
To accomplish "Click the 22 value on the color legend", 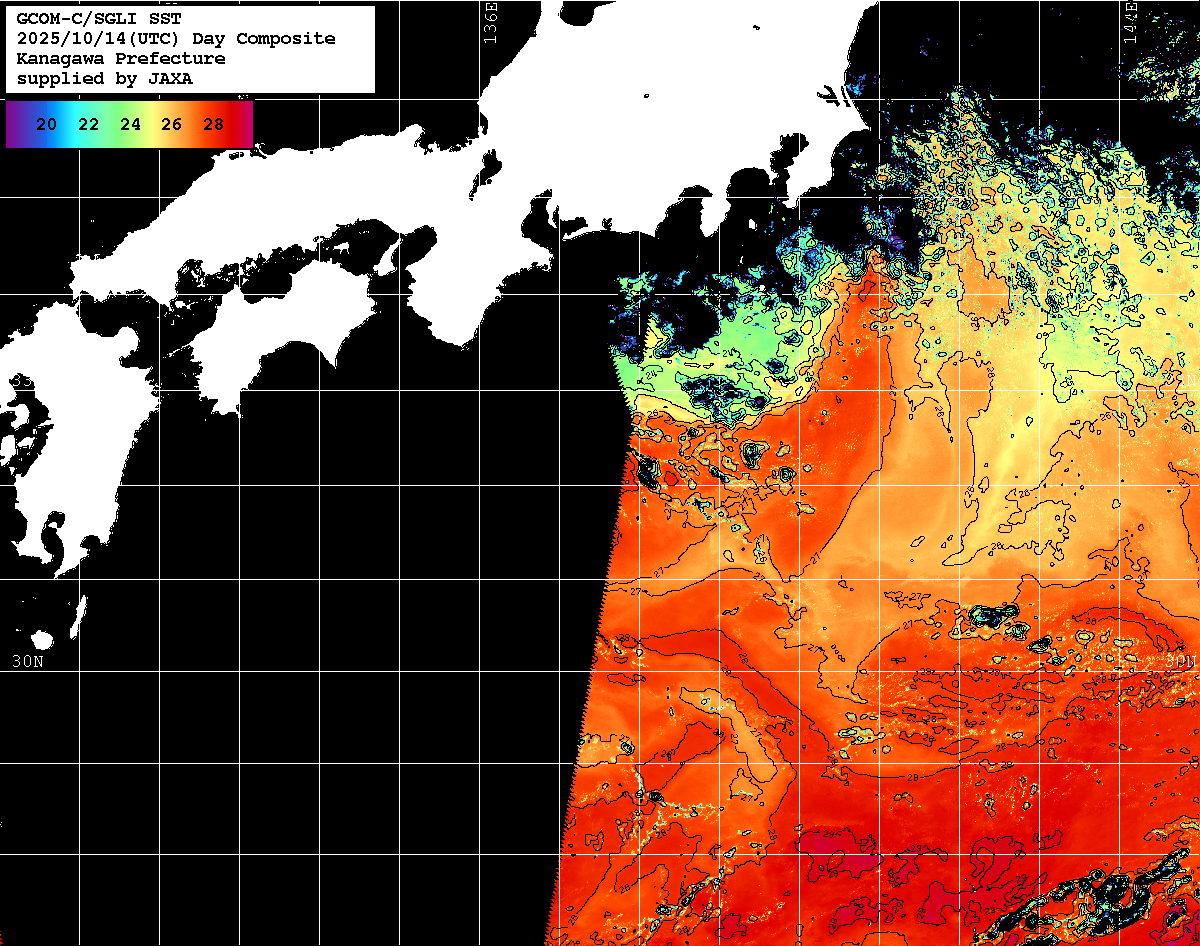I will coord(88,125).
